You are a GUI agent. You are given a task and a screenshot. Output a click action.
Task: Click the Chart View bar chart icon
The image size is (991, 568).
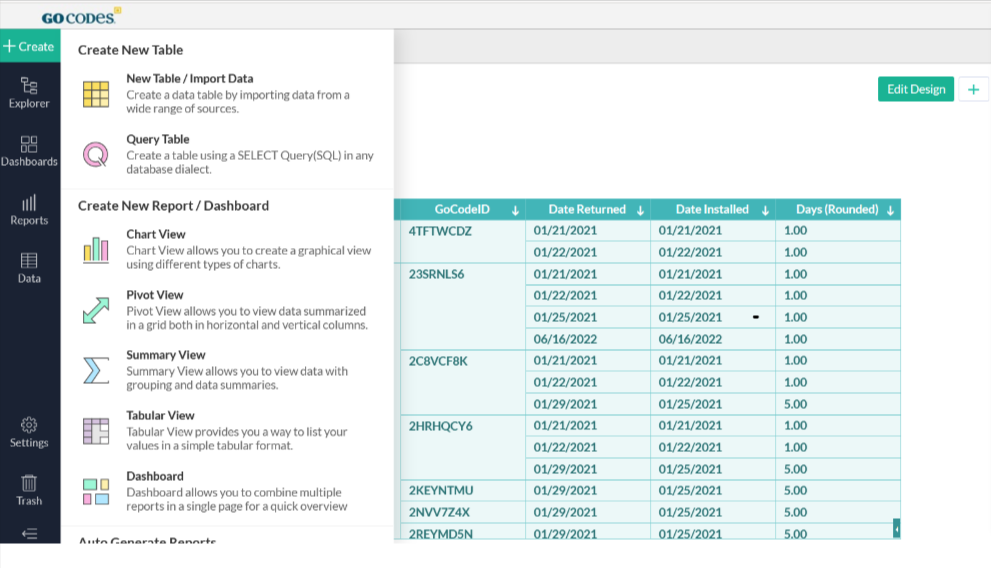96,250
